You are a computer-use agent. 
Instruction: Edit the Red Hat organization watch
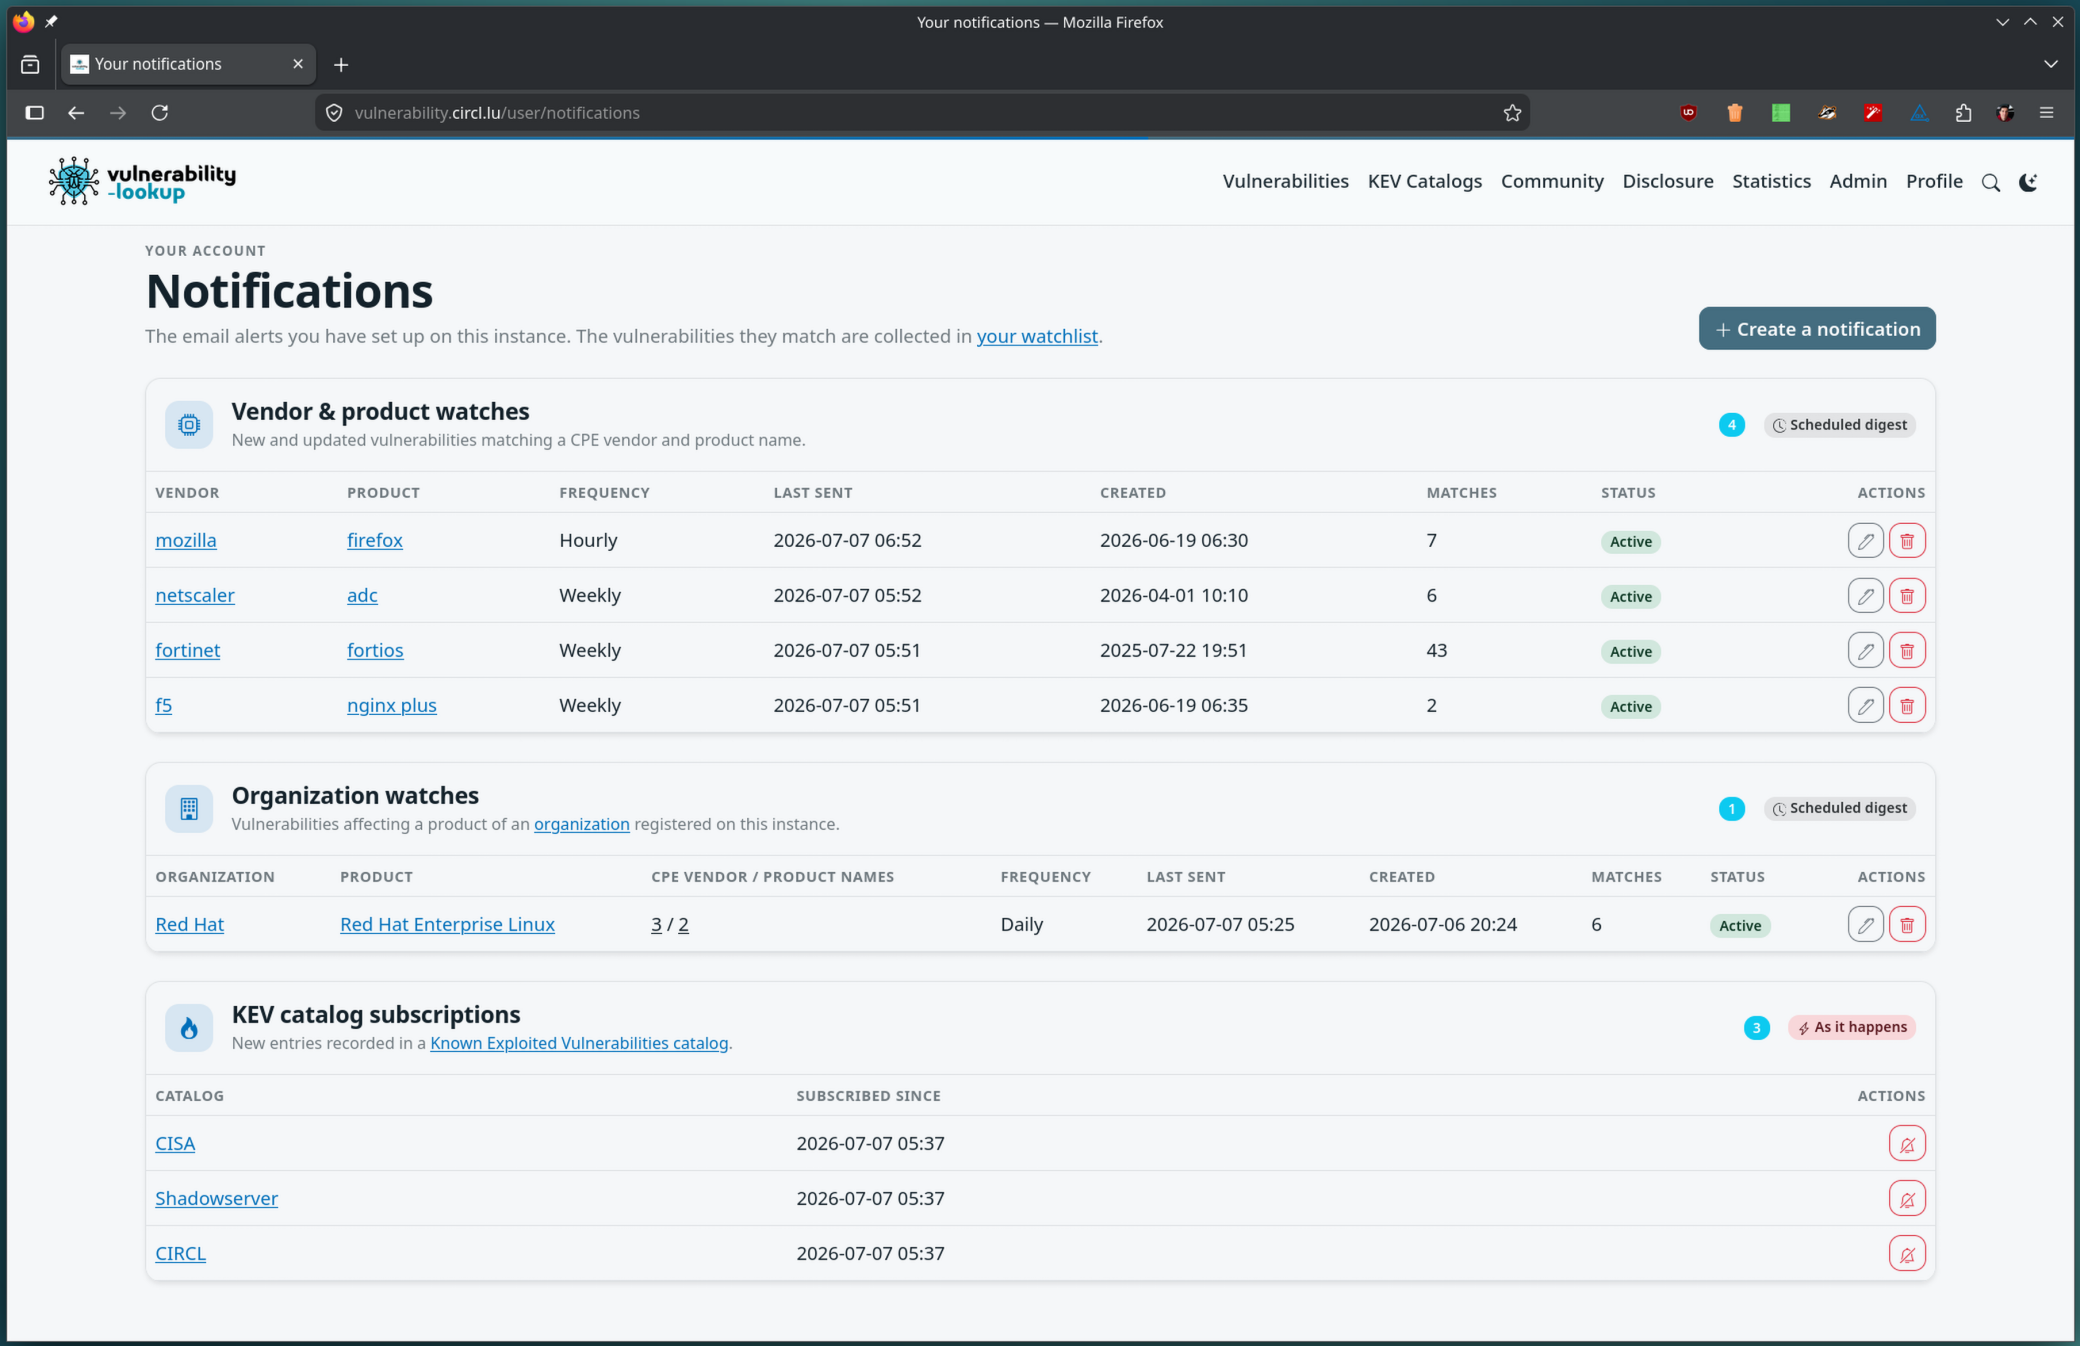pyautogui.click(x=1865, y=925)
